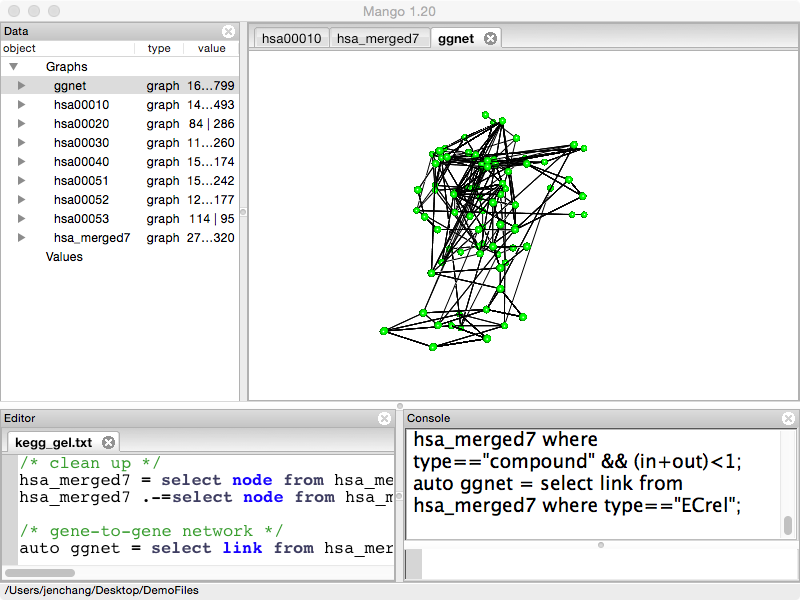This screenshot has height=600, width=800.
Task: Expand the hsa00040 graph entry
Action: [21, 162]
